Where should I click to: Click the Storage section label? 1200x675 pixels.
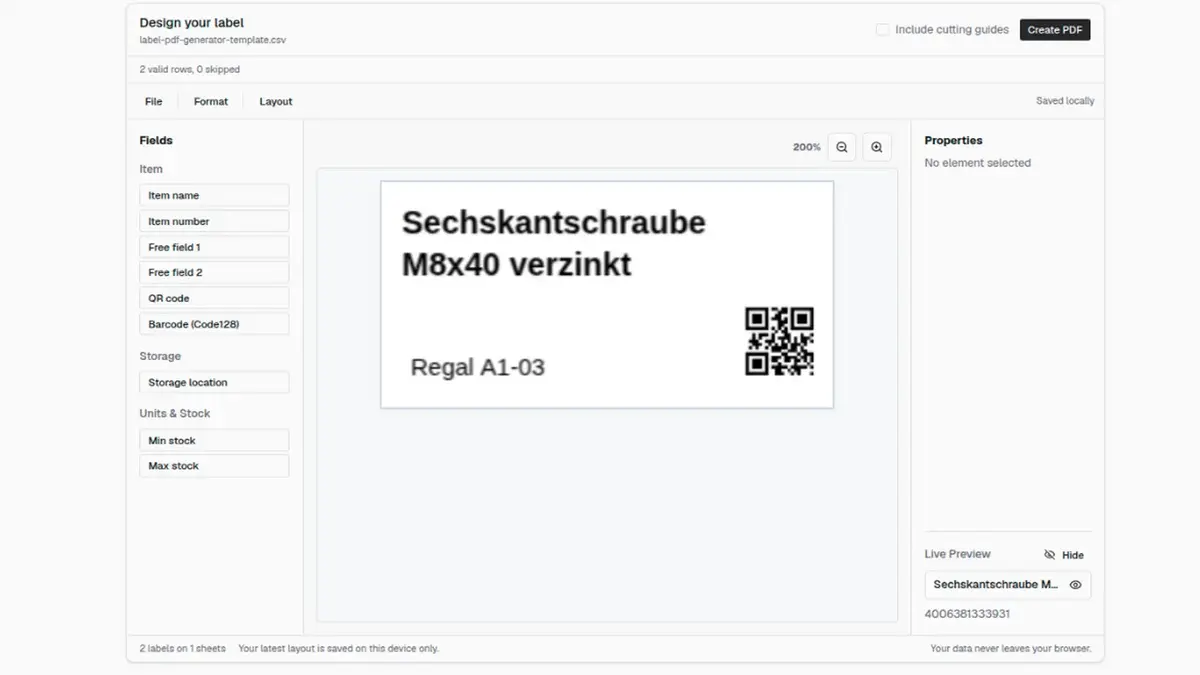tap(160, 356)
